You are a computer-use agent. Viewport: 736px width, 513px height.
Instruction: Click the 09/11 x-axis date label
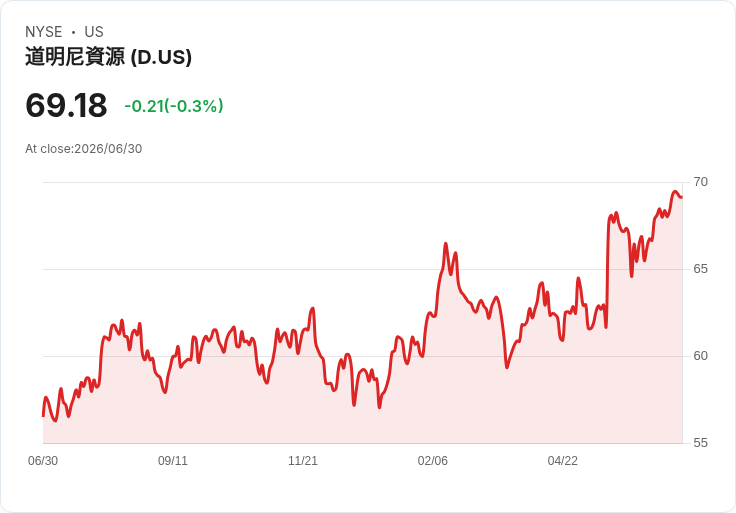click(173, 461)
